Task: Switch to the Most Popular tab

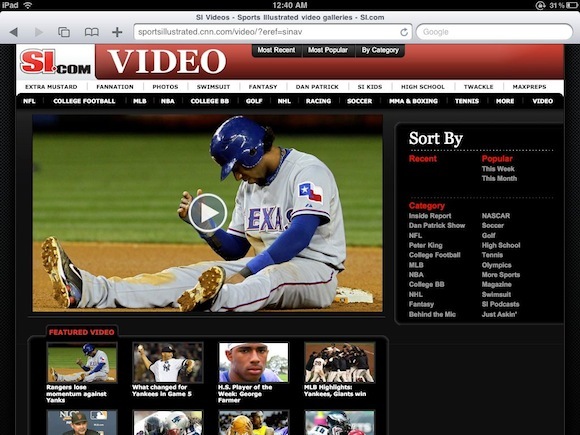Action: 328,50
